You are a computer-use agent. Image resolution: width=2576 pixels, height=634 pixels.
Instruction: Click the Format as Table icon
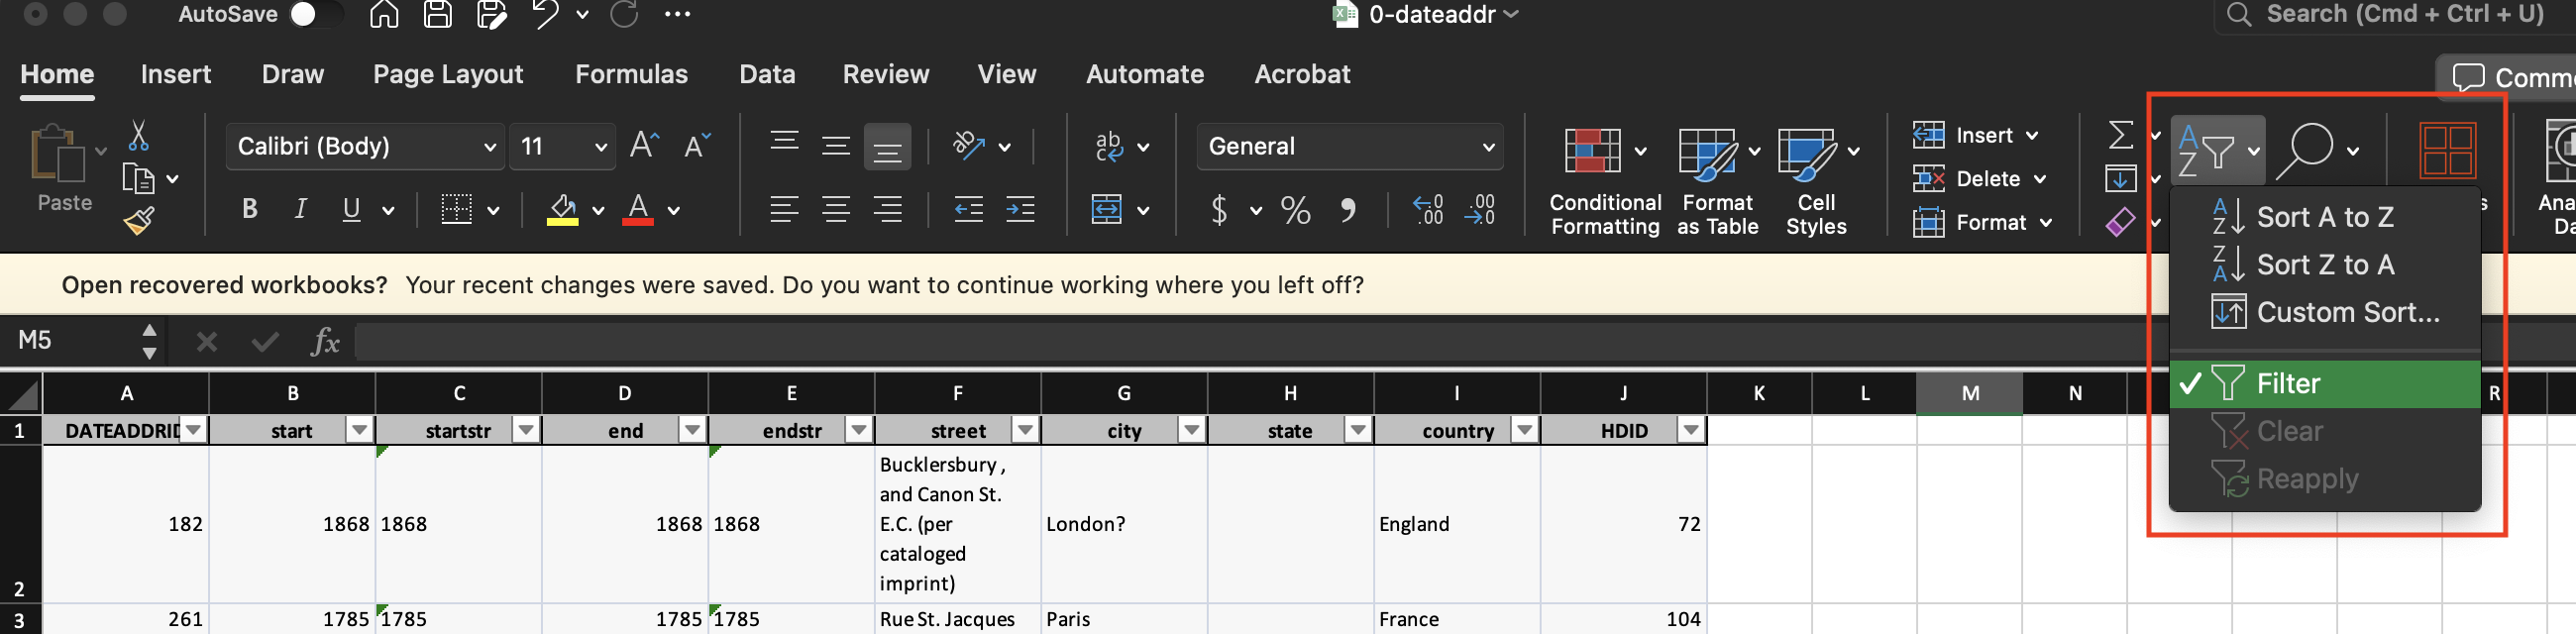coord(1716,180)
